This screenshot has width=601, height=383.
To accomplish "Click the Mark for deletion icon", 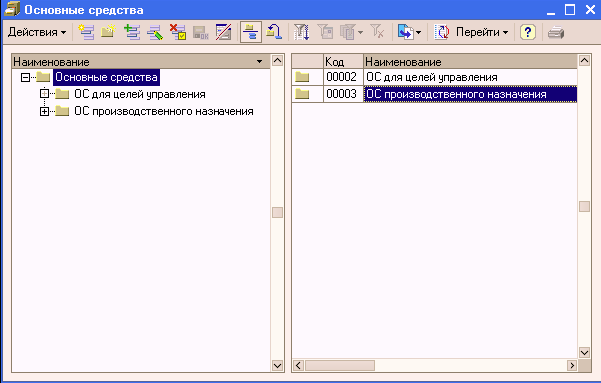I will 178,32.
